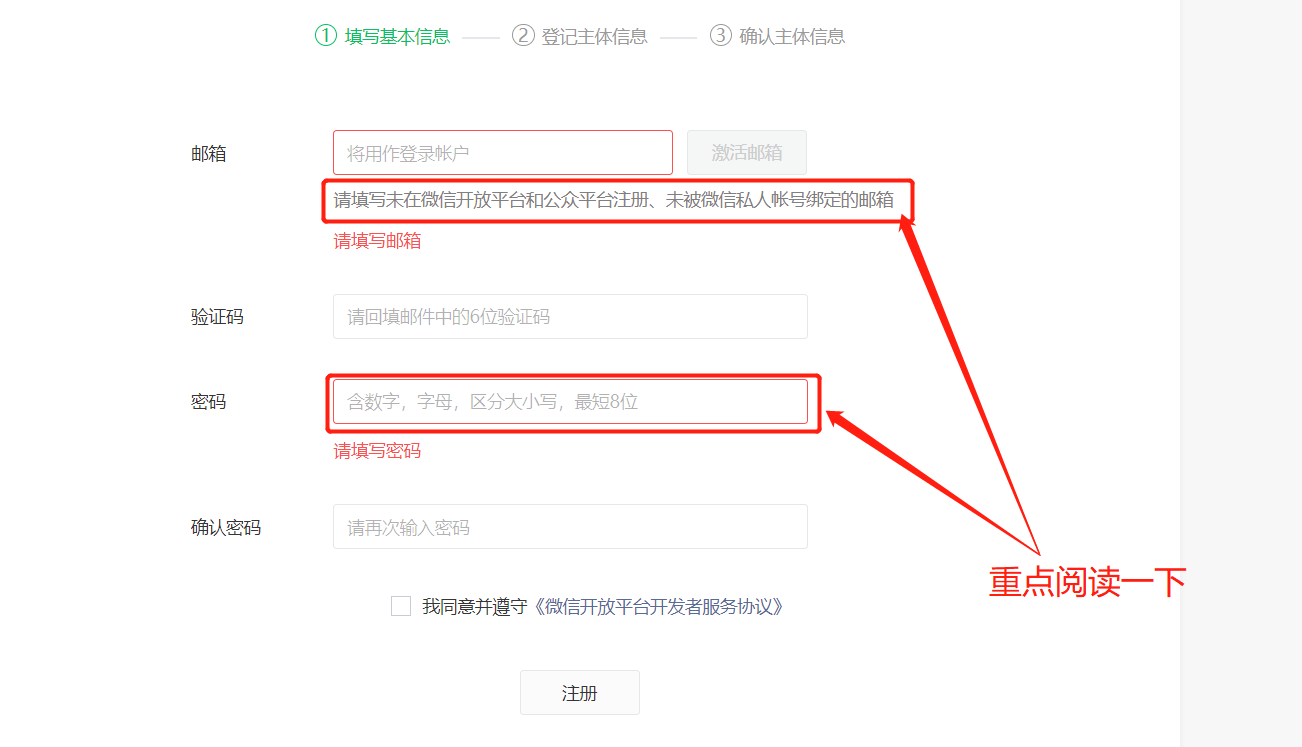Click the 激活邮箱 button
Screen dimensions: 1302x747
[x=747, y=153]
